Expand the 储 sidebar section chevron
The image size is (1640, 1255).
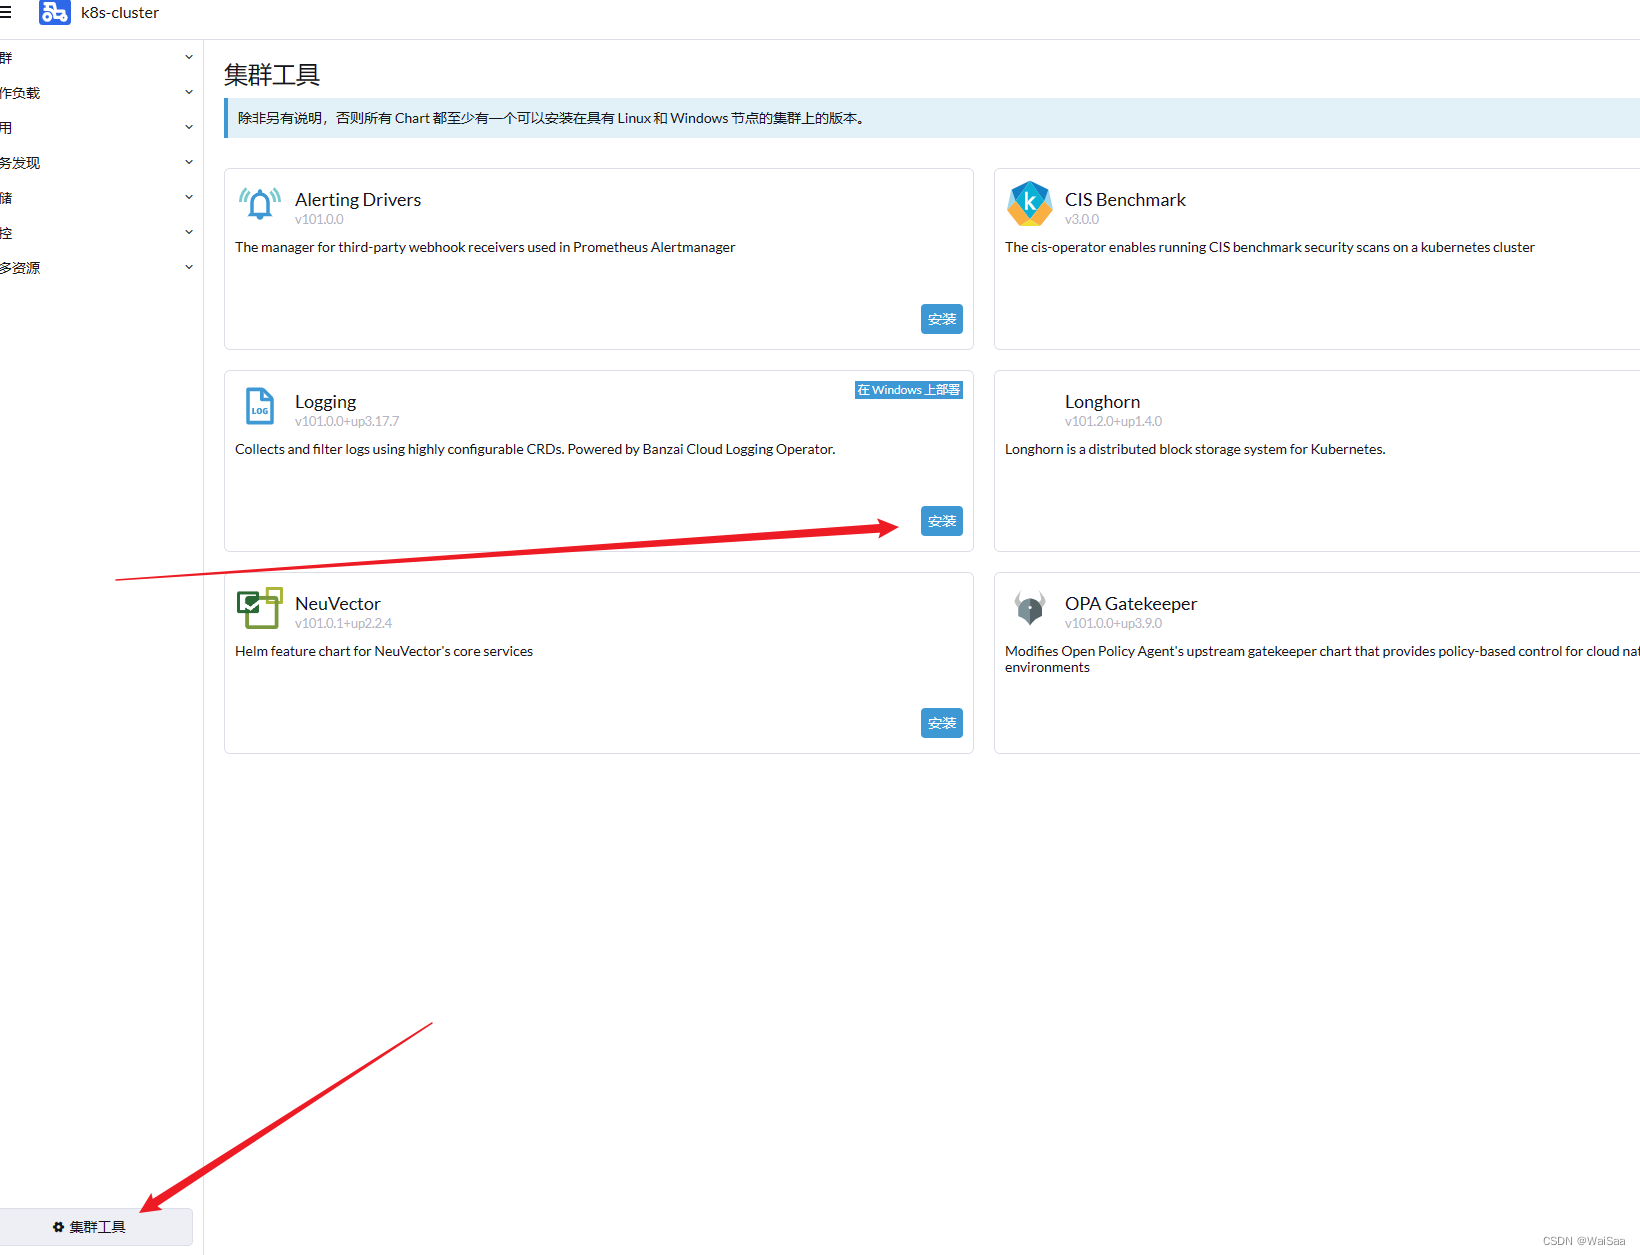189,197
